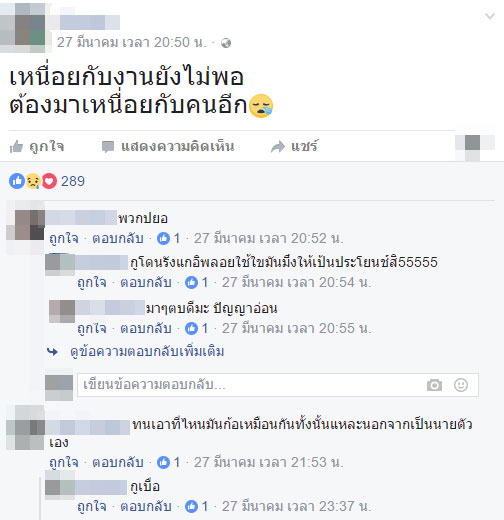The width and height of the screenshot is (504, 520).
Task: Click the globe public privacy icon
Action: (226, 43)
